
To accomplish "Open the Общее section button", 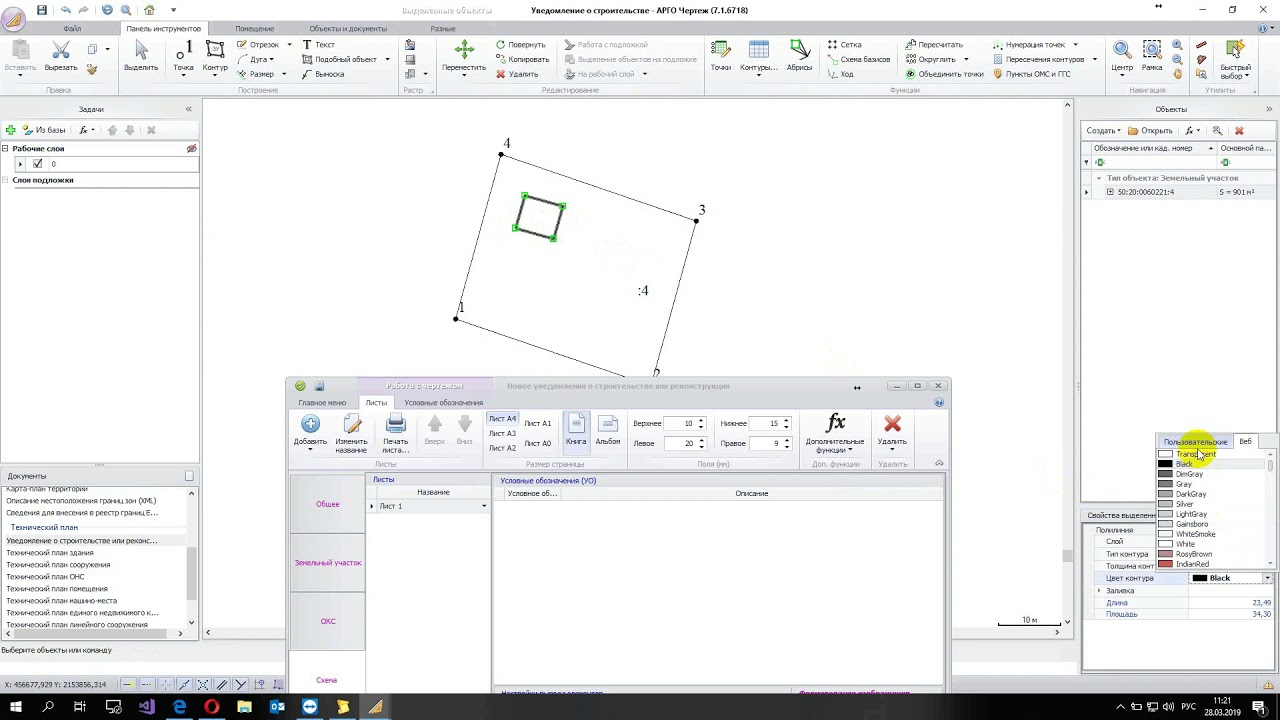I will click(328, 504).
